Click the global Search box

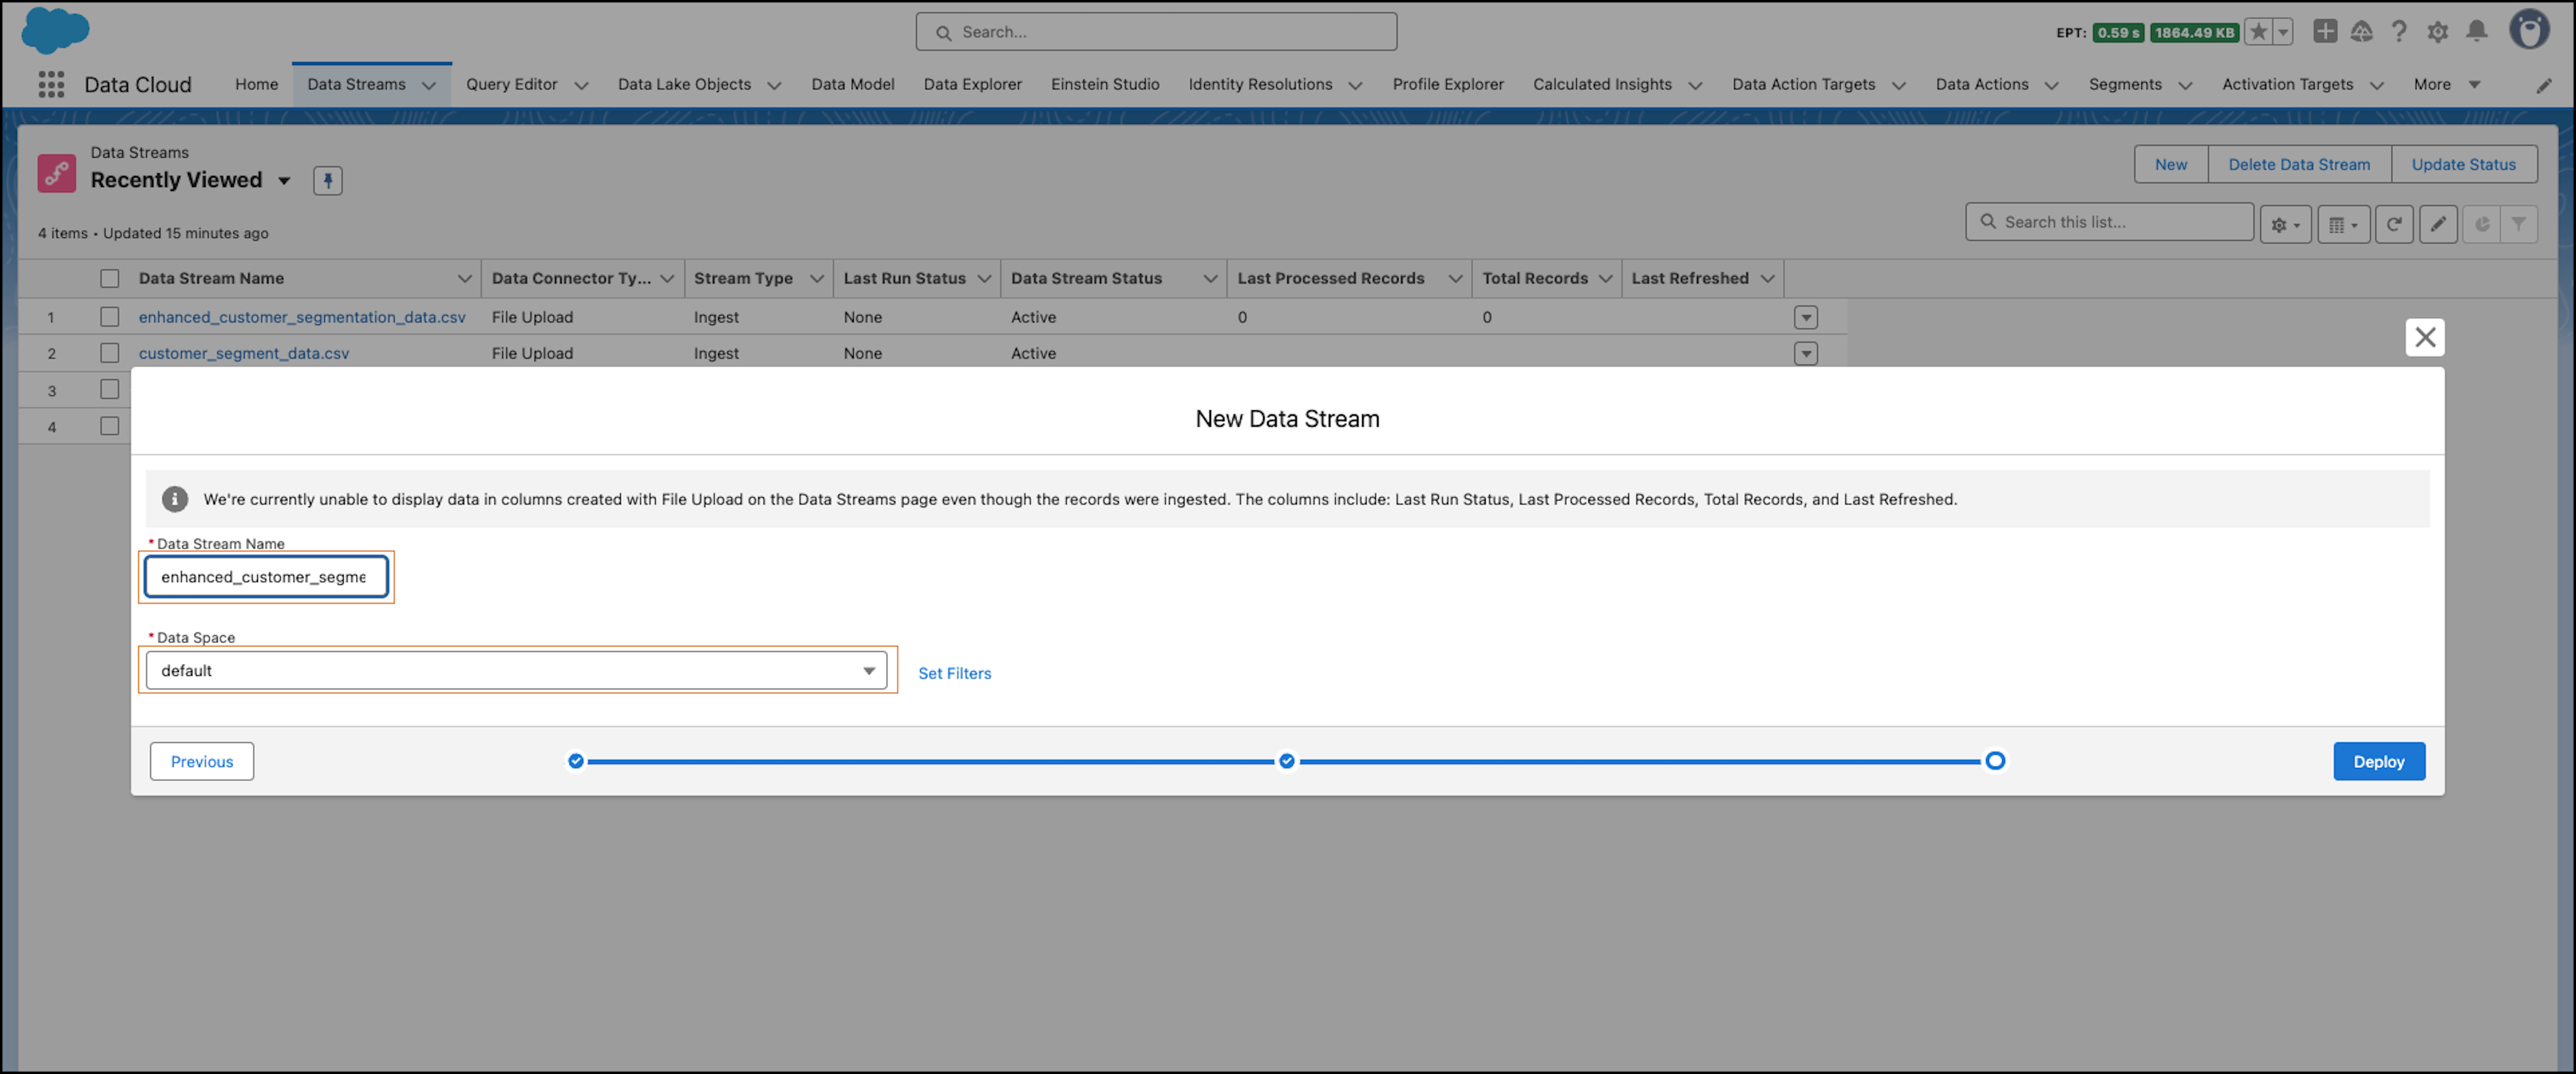pyautogui.click(x=1156, y=32)
